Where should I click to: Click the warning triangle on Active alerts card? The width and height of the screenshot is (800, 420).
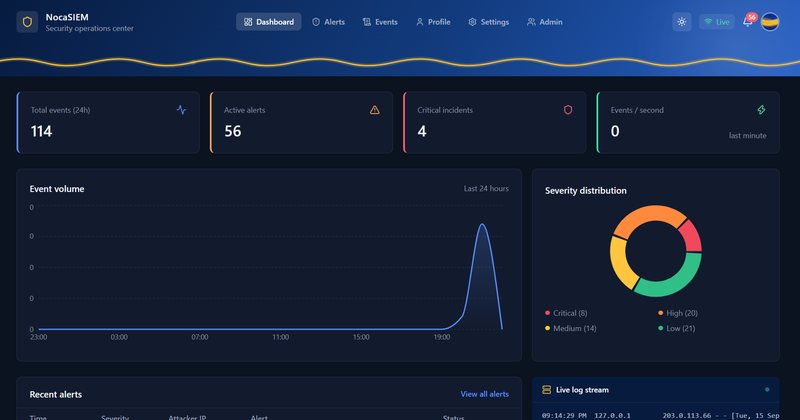[x=374, y=110]
